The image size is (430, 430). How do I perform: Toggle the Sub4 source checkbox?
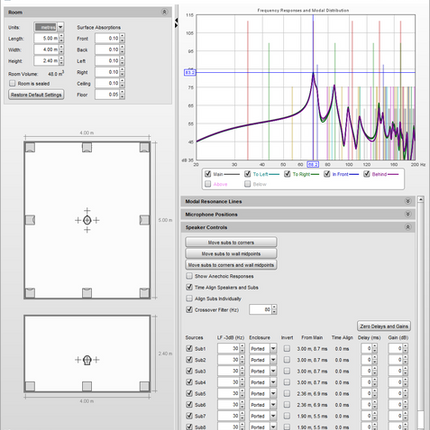pos(189,382)
